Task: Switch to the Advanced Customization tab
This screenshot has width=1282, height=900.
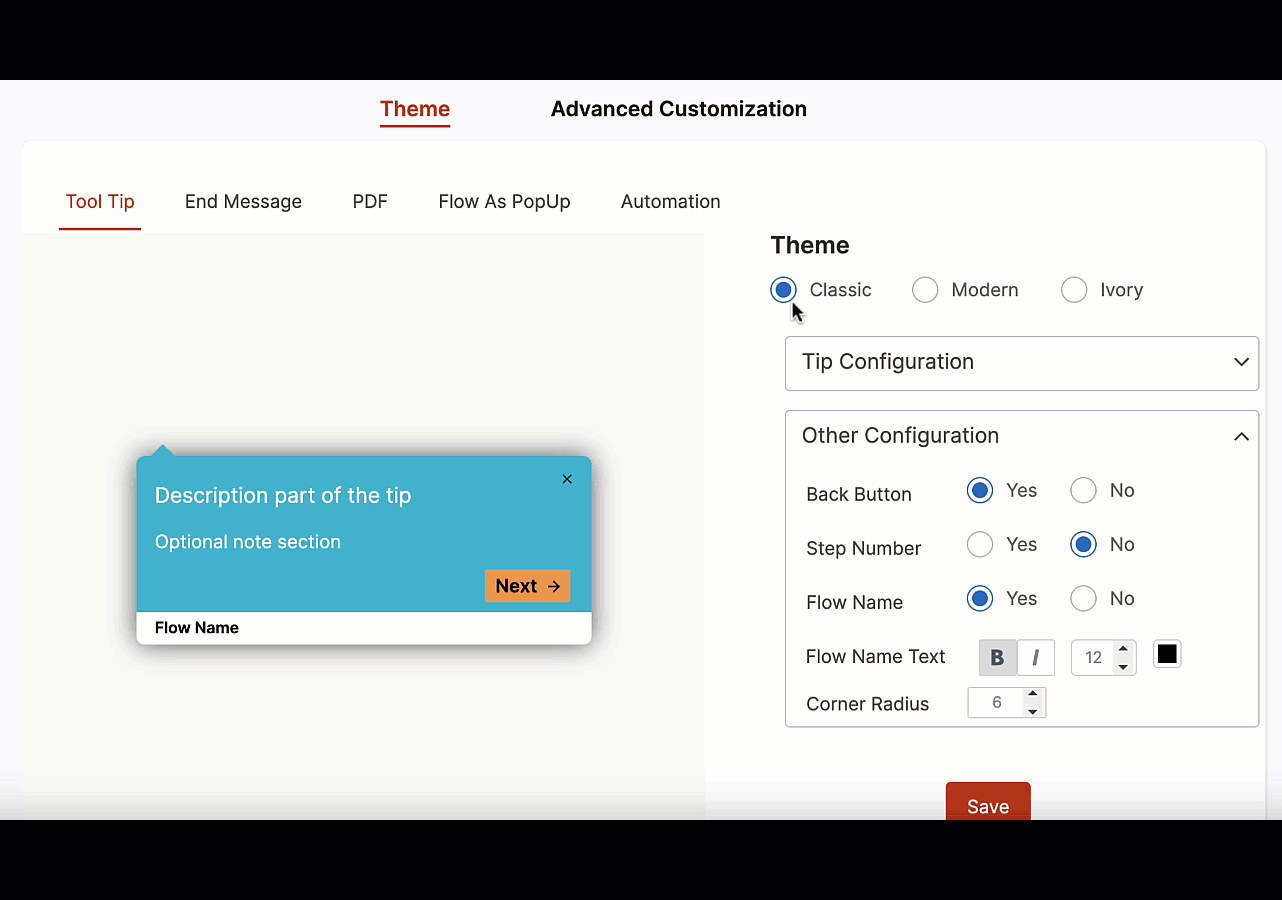Action: click(x=679, y=109)
